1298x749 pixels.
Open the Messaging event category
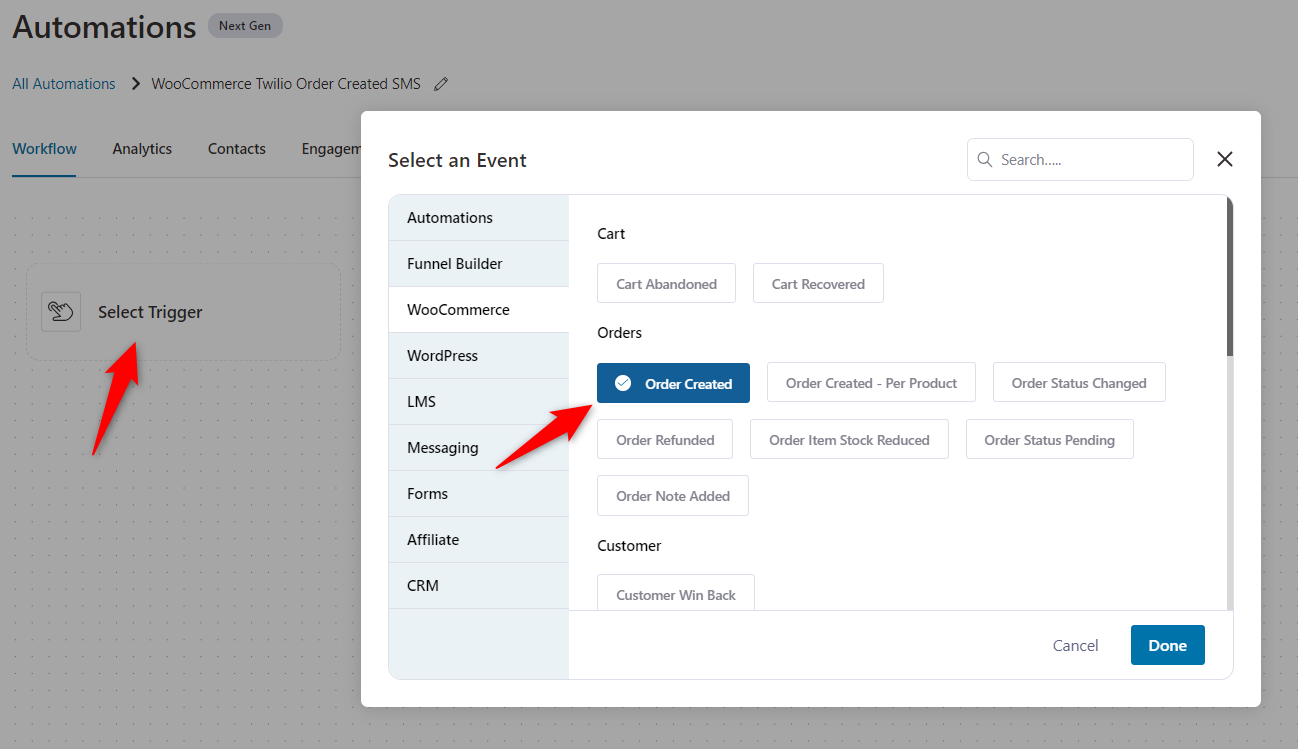point(479,448)
